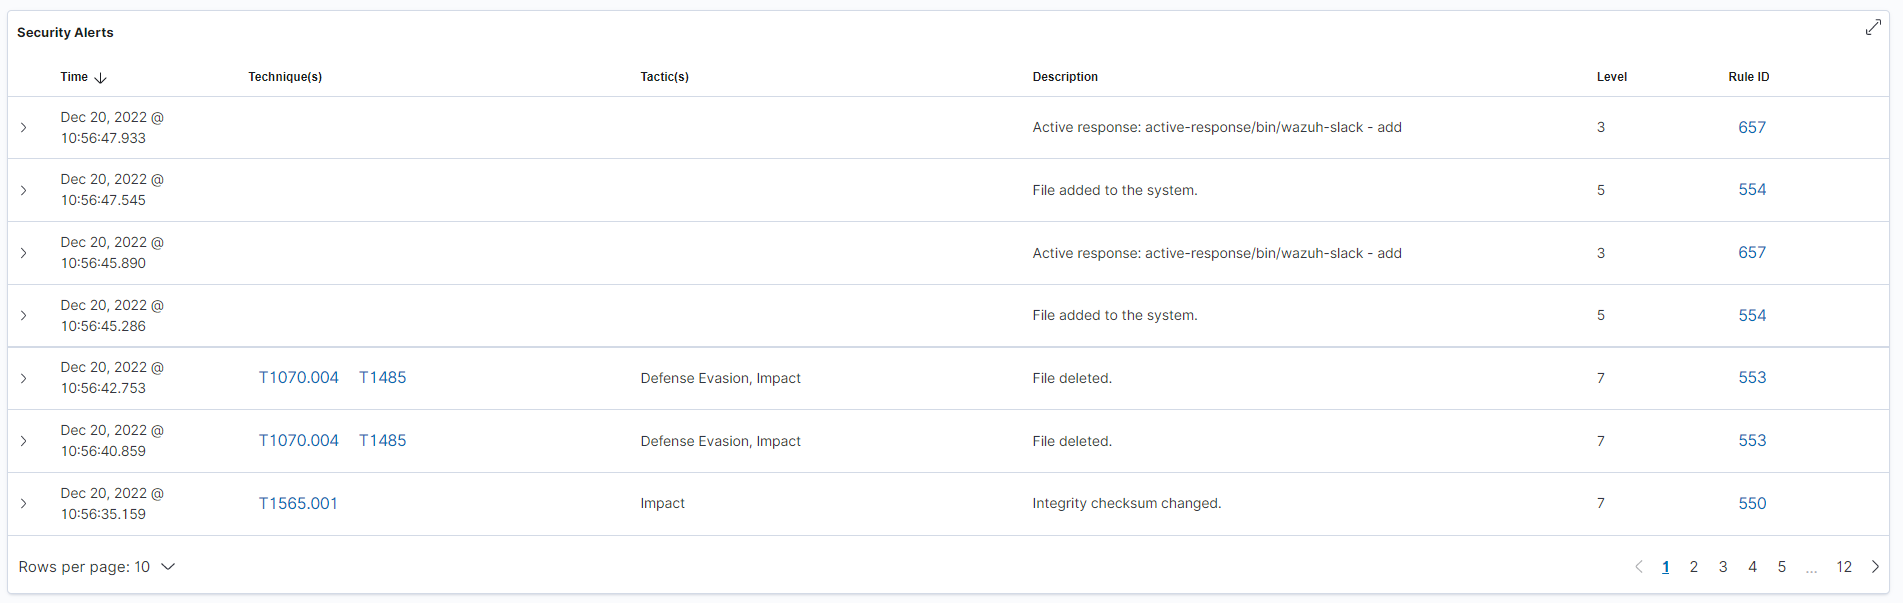Screen dimensions: 1903x603
Task: Click the sort arrow next to Time column
Action: tap(100, 76)
